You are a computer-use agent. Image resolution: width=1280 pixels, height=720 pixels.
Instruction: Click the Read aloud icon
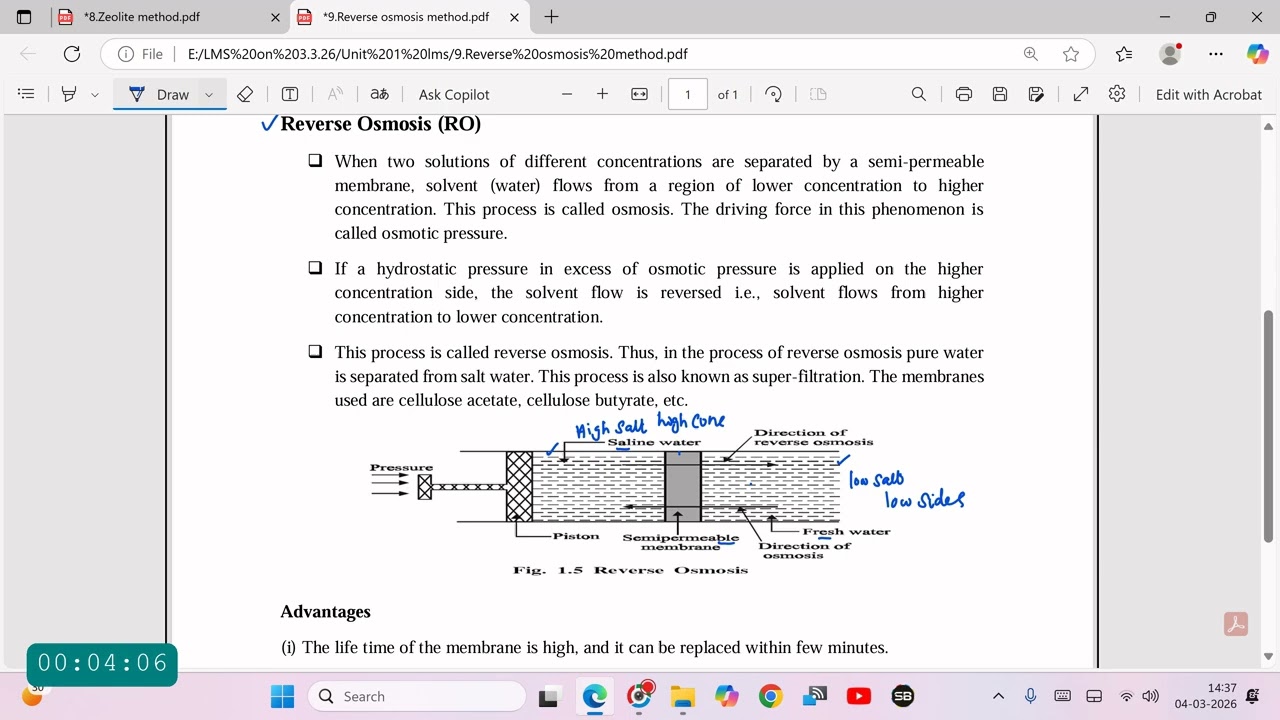pyautogui.click(x=335, y=94)
